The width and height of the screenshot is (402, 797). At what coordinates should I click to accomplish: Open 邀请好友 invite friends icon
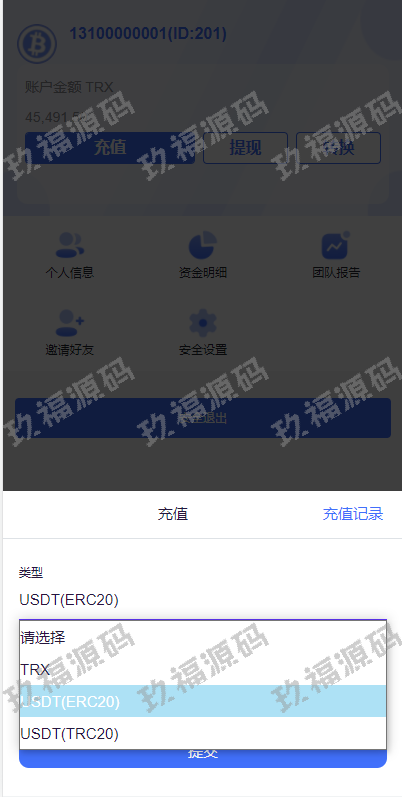click(x=70, y=323)
